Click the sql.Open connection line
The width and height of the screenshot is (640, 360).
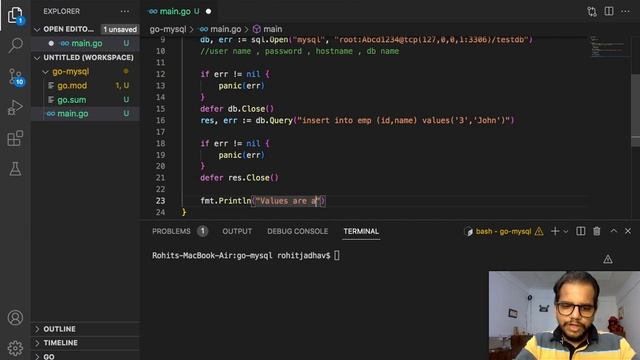366,40
